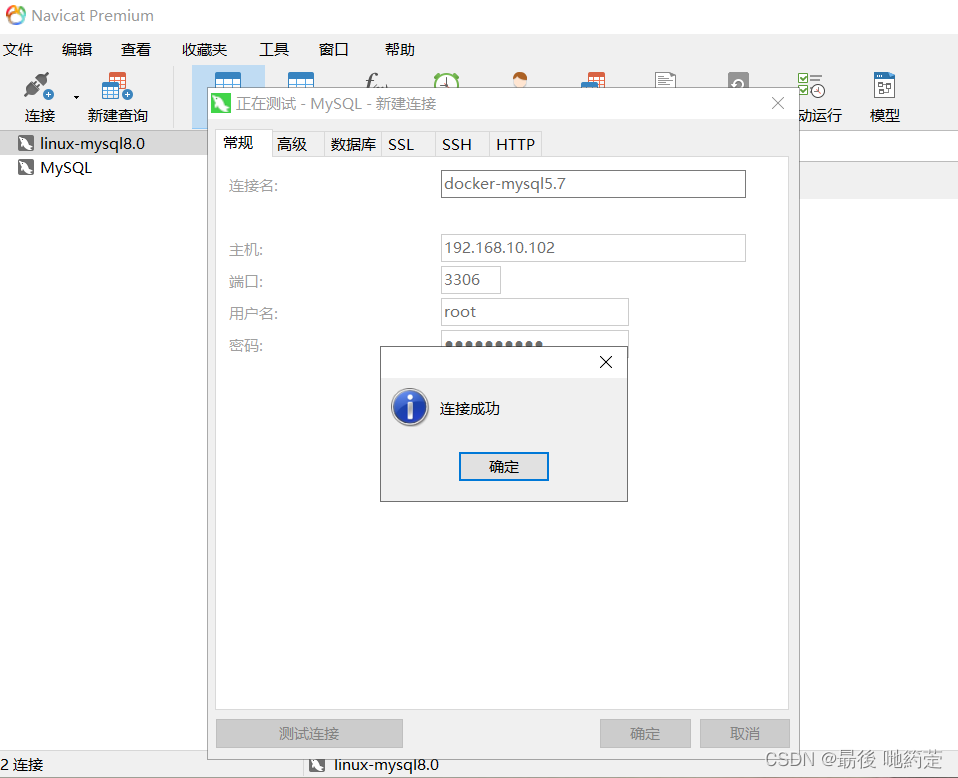Confirm the 连接成功 message with 确定
The width and height of the screenshot is (958, 778).
pyautogui.click(x=503, y=467)
